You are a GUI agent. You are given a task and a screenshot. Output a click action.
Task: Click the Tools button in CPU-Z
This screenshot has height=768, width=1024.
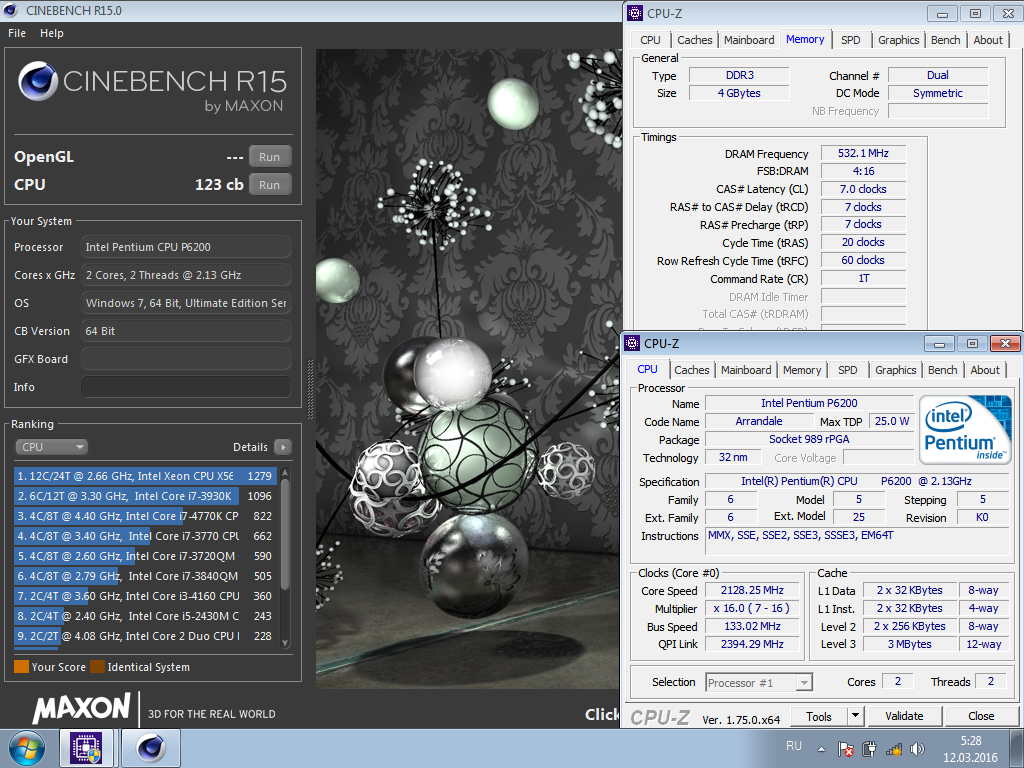(819, 716)
